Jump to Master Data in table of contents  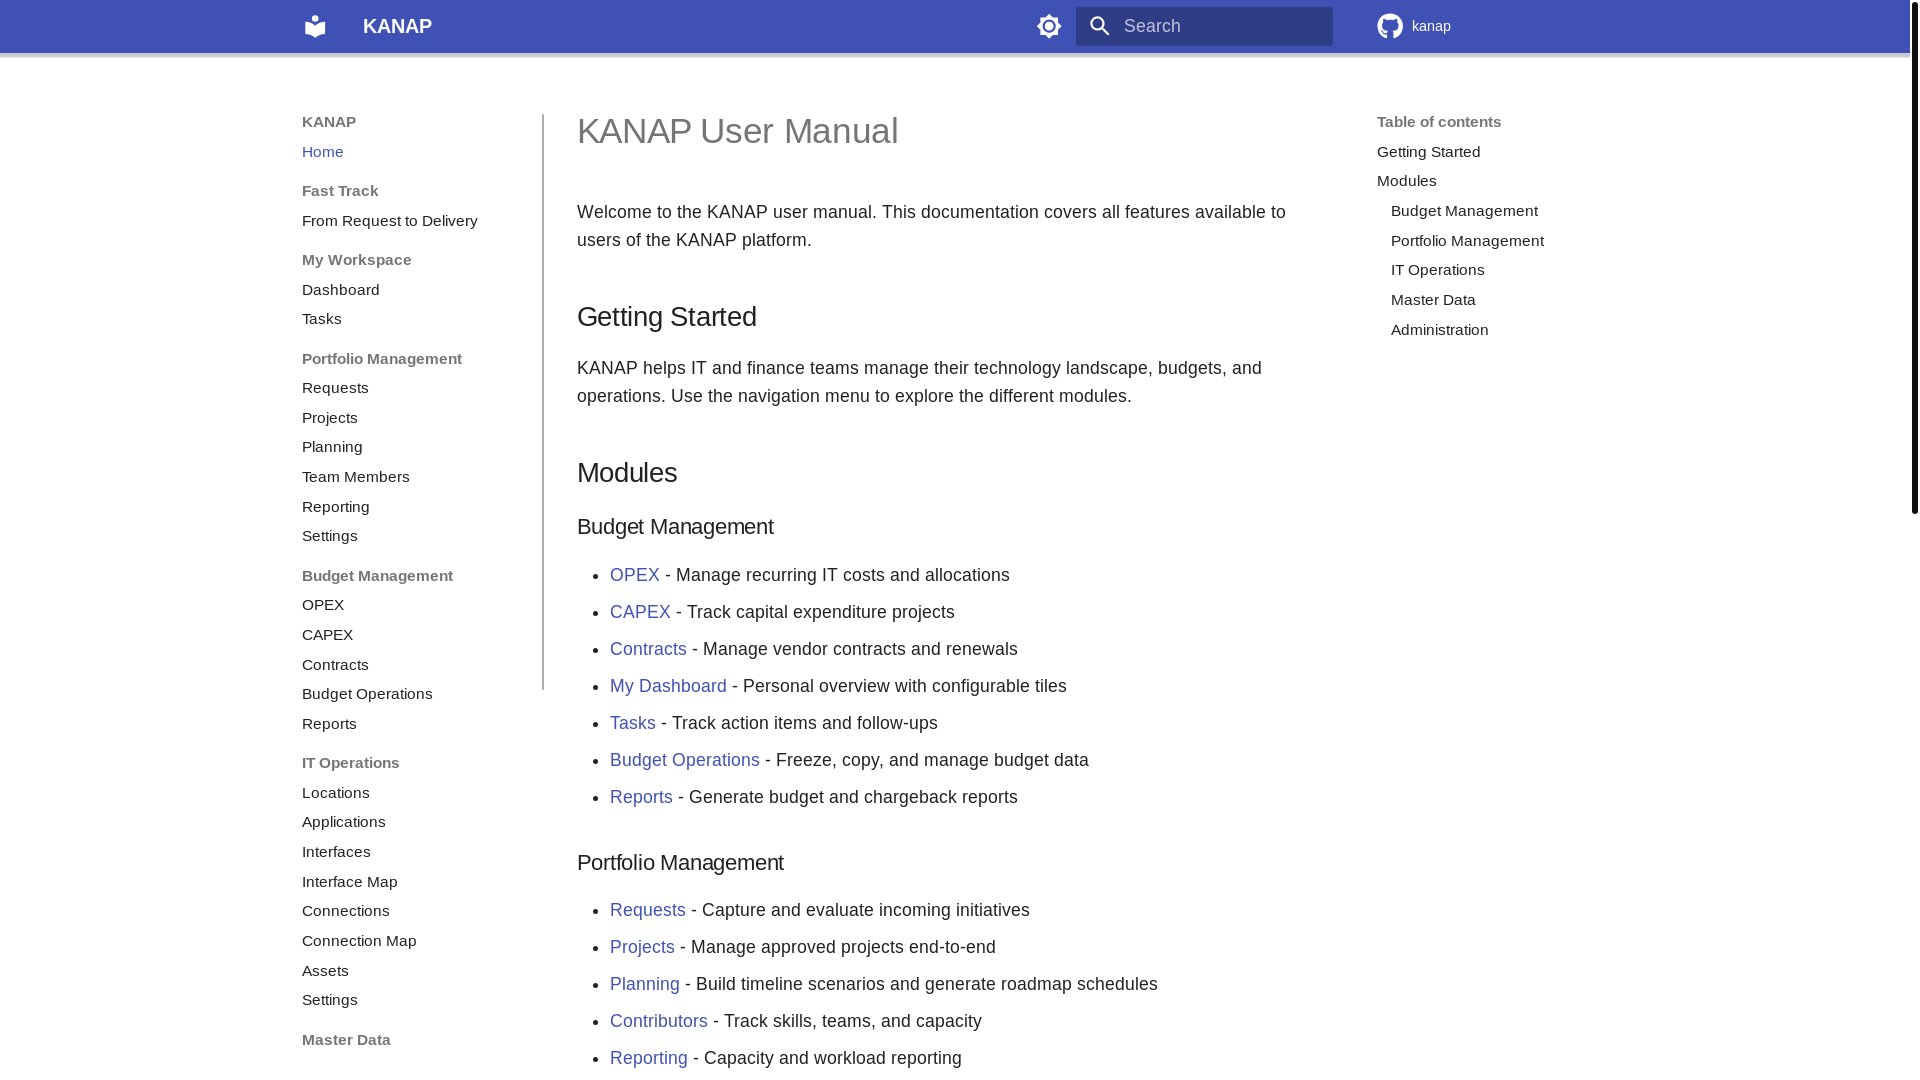[x=1433, y=300]
